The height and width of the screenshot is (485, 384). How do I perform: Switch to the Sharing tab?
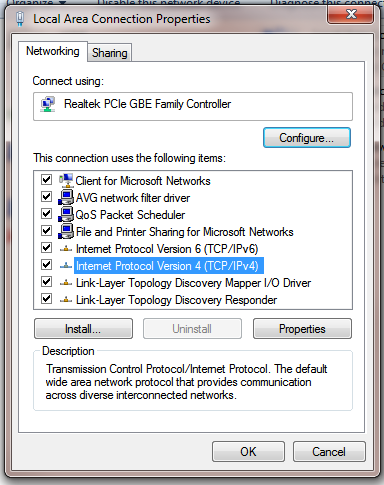click(x=110, y=53)
